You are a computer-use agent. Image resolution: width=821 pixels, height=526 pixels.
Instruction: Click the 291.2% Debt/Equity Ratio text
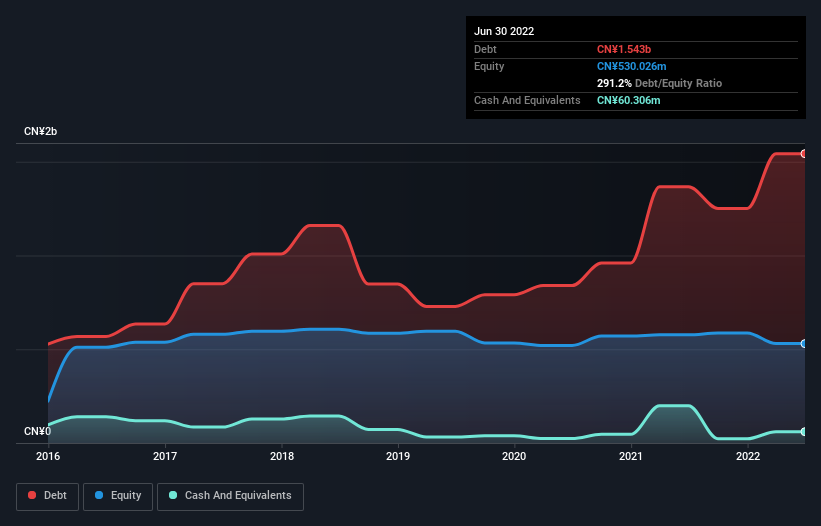pyautogui.click(x=659, y=83)
